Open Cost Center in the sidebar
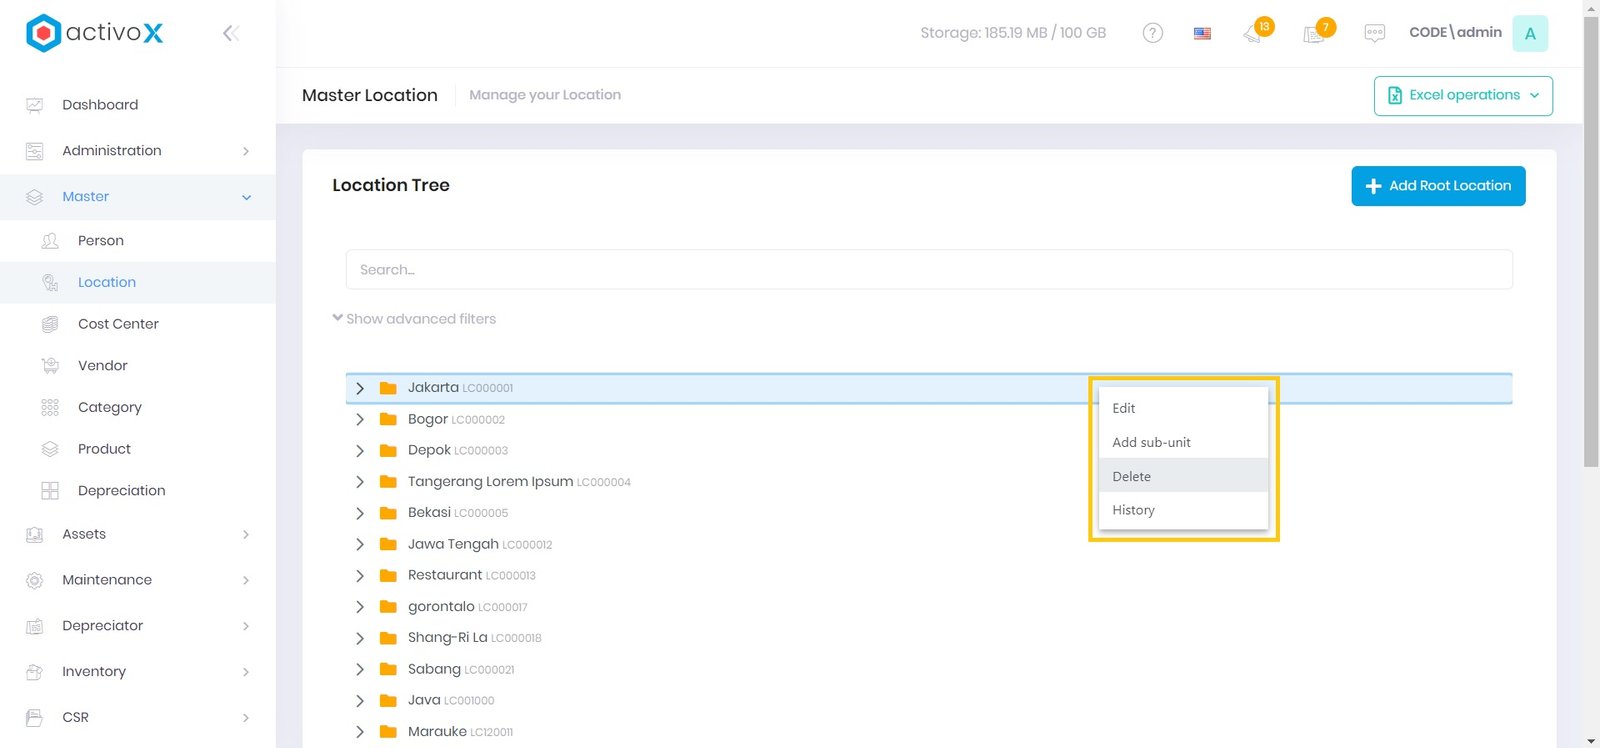This screenshot has height=748, width=1600. [x=118, y=324]
